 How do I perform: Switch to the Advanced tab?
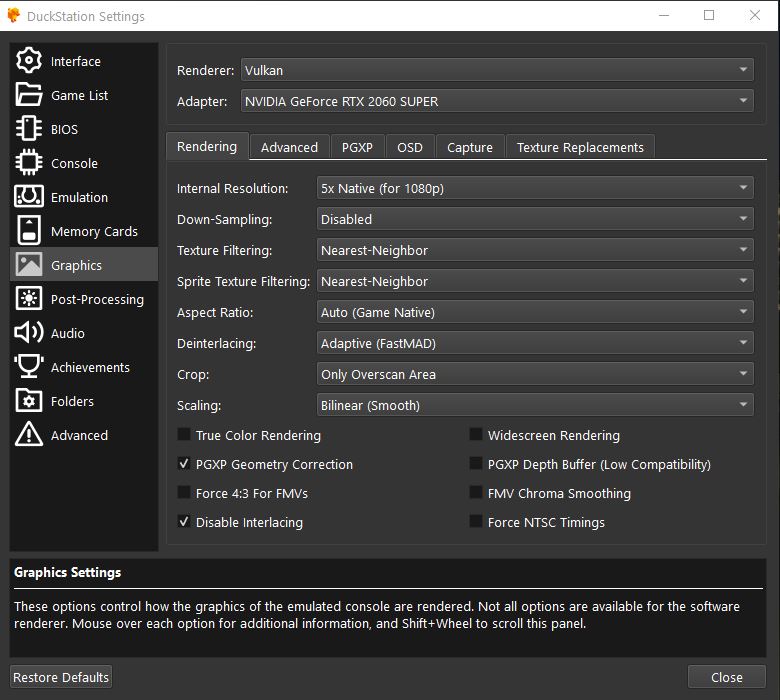(290, 147)
